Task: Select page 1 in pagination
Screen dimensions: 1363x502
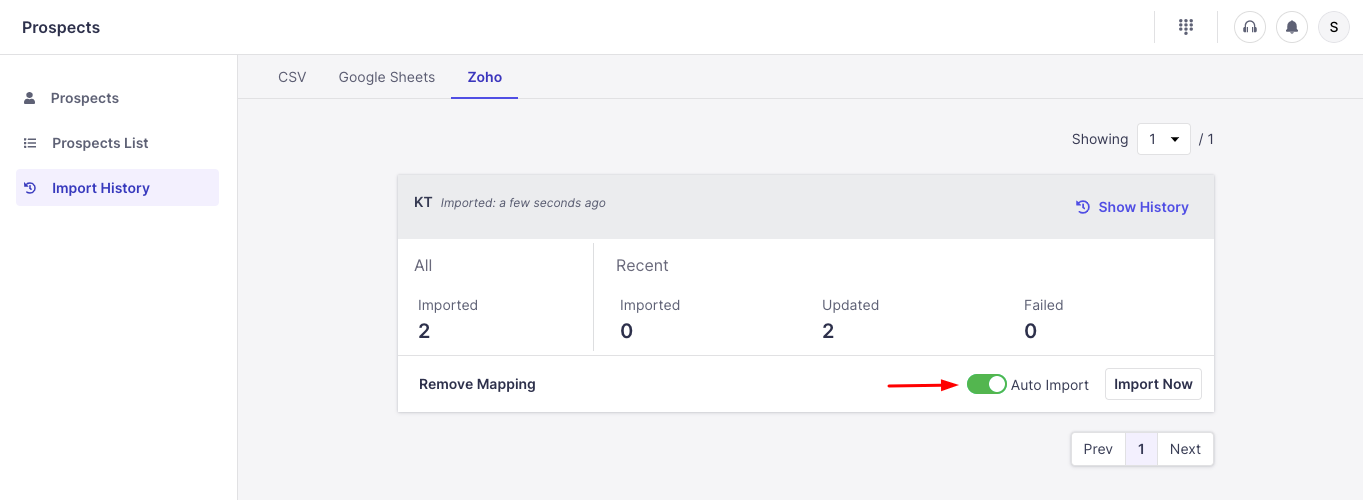Action: coord(1141,449)
